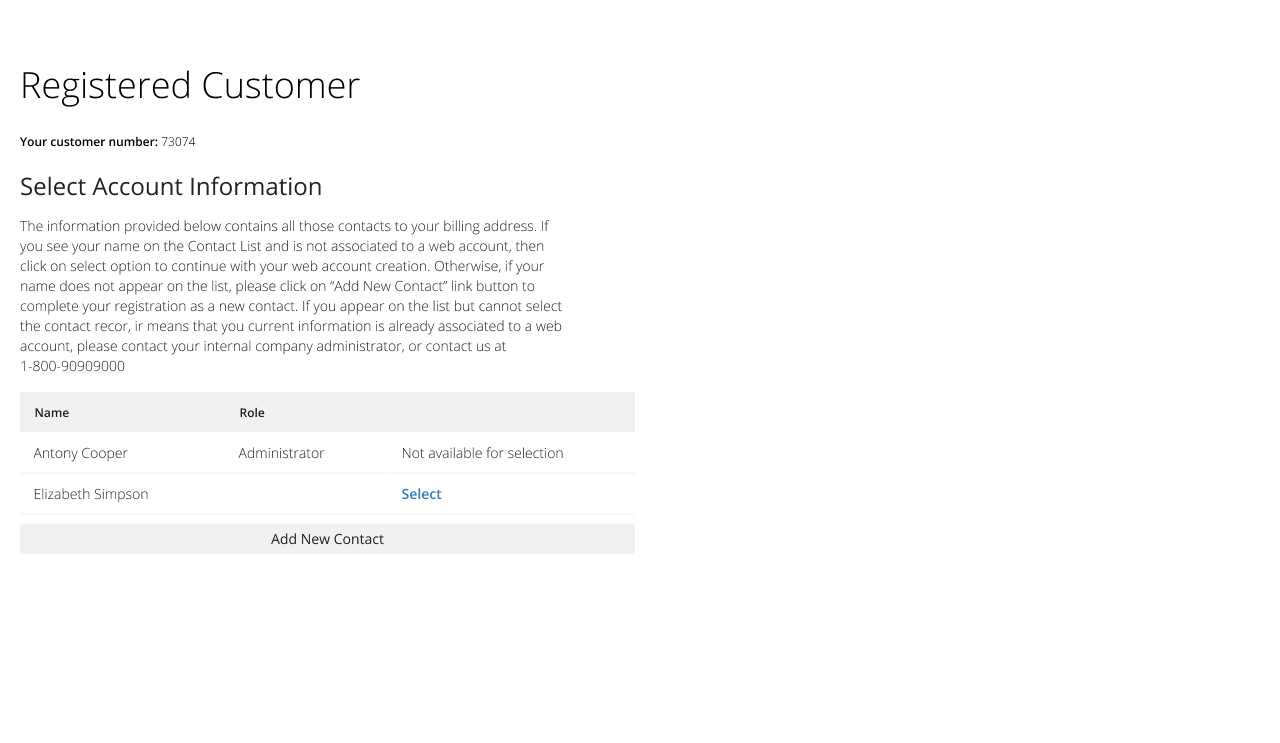Click the Antony Cooper table row
The height and width of the screenshot is (743, 1280).
coord(327,453)
